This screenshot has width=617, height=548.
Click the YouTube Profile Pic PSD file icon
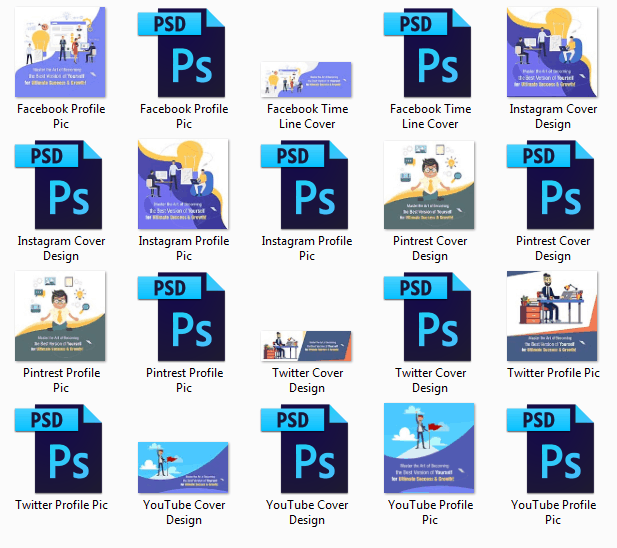553,449
